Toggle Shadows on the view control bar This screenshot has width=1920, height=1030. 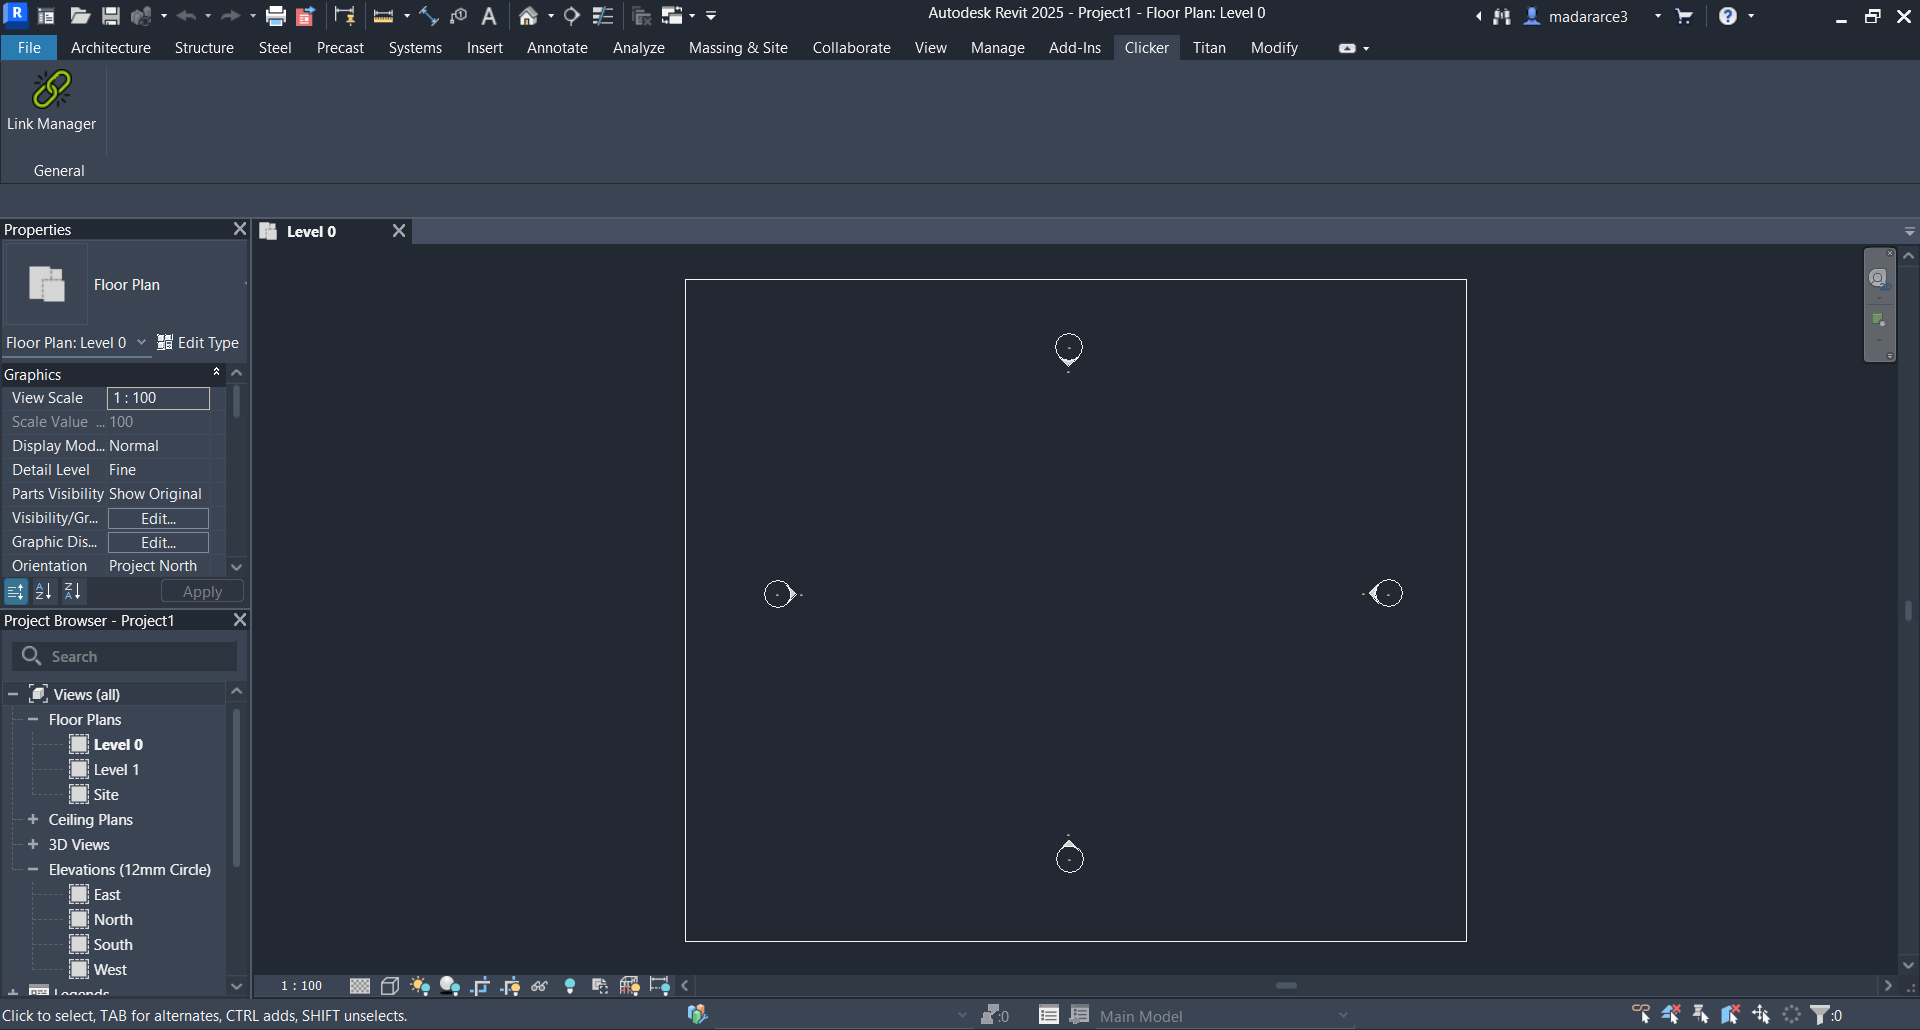[450, 987]
